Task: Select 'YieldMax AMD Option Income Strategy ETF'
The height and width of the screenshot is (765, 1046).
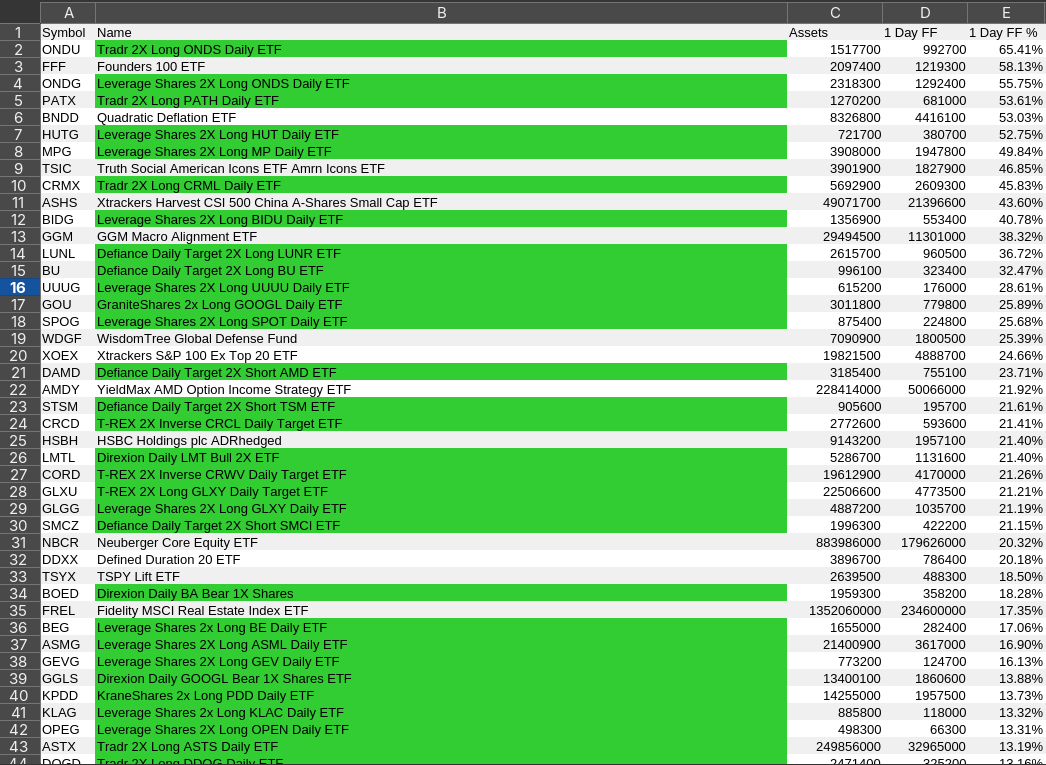Action: 441,390
